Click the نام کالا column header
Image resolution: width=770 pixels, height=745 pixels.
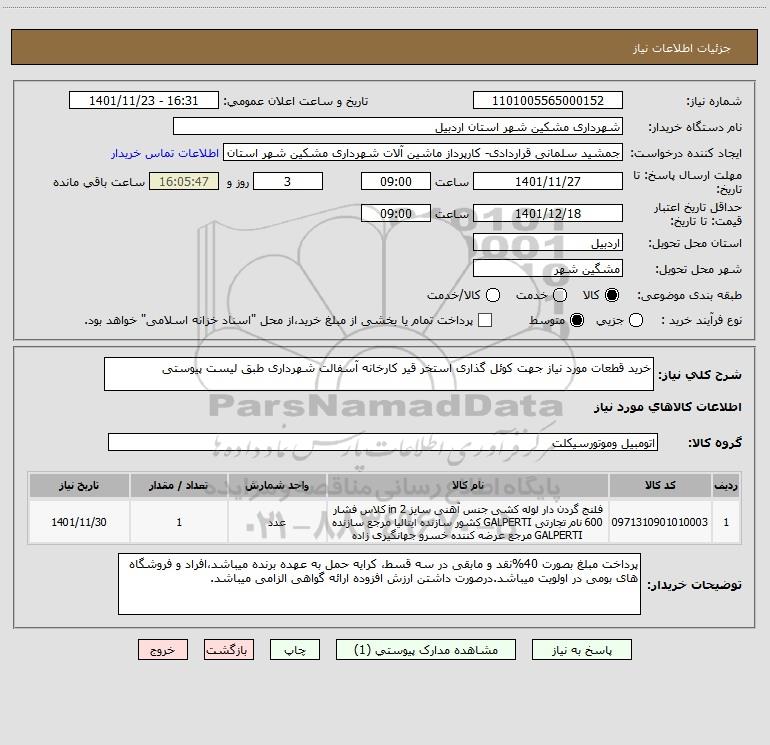click(468, 485)
